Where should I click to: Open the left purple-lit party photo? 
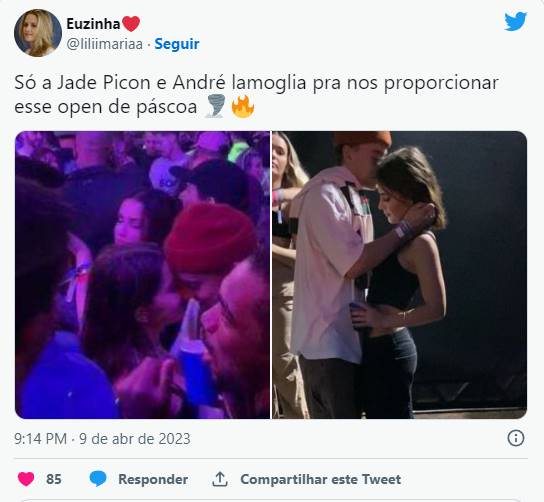[x=142, y=275]
